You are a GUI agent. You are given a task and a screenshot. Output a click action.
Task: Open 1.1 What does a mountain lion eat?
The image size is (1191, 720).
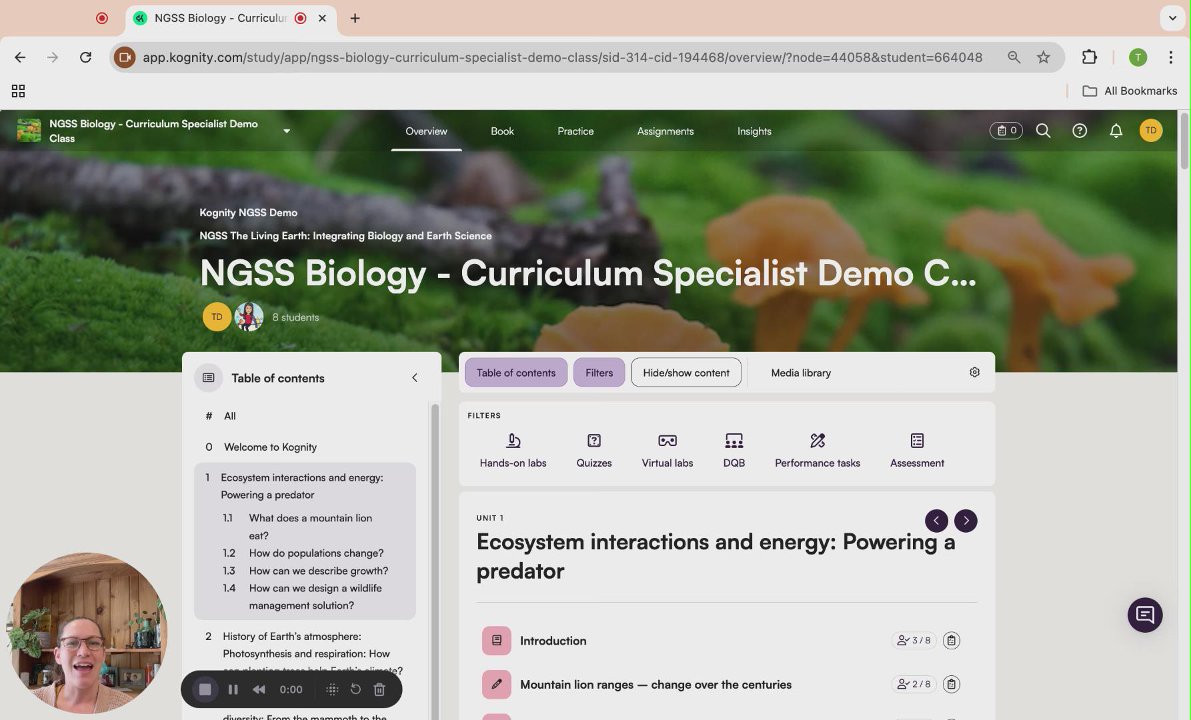(311, 526)
